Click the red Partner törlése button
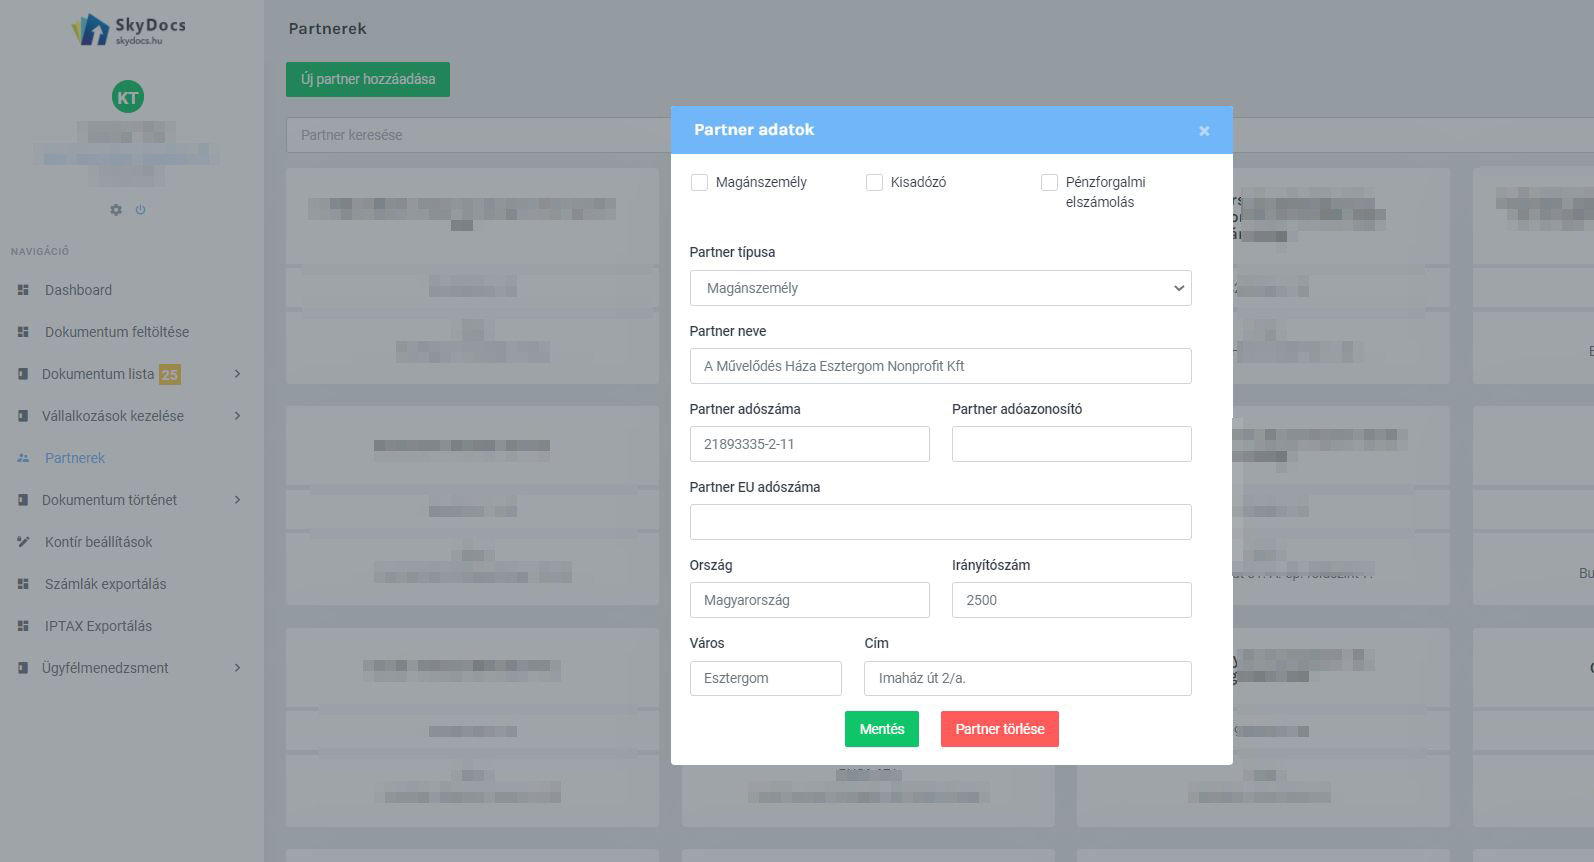The height and width of the screenshot is (862, 1594). pos(999,729)
